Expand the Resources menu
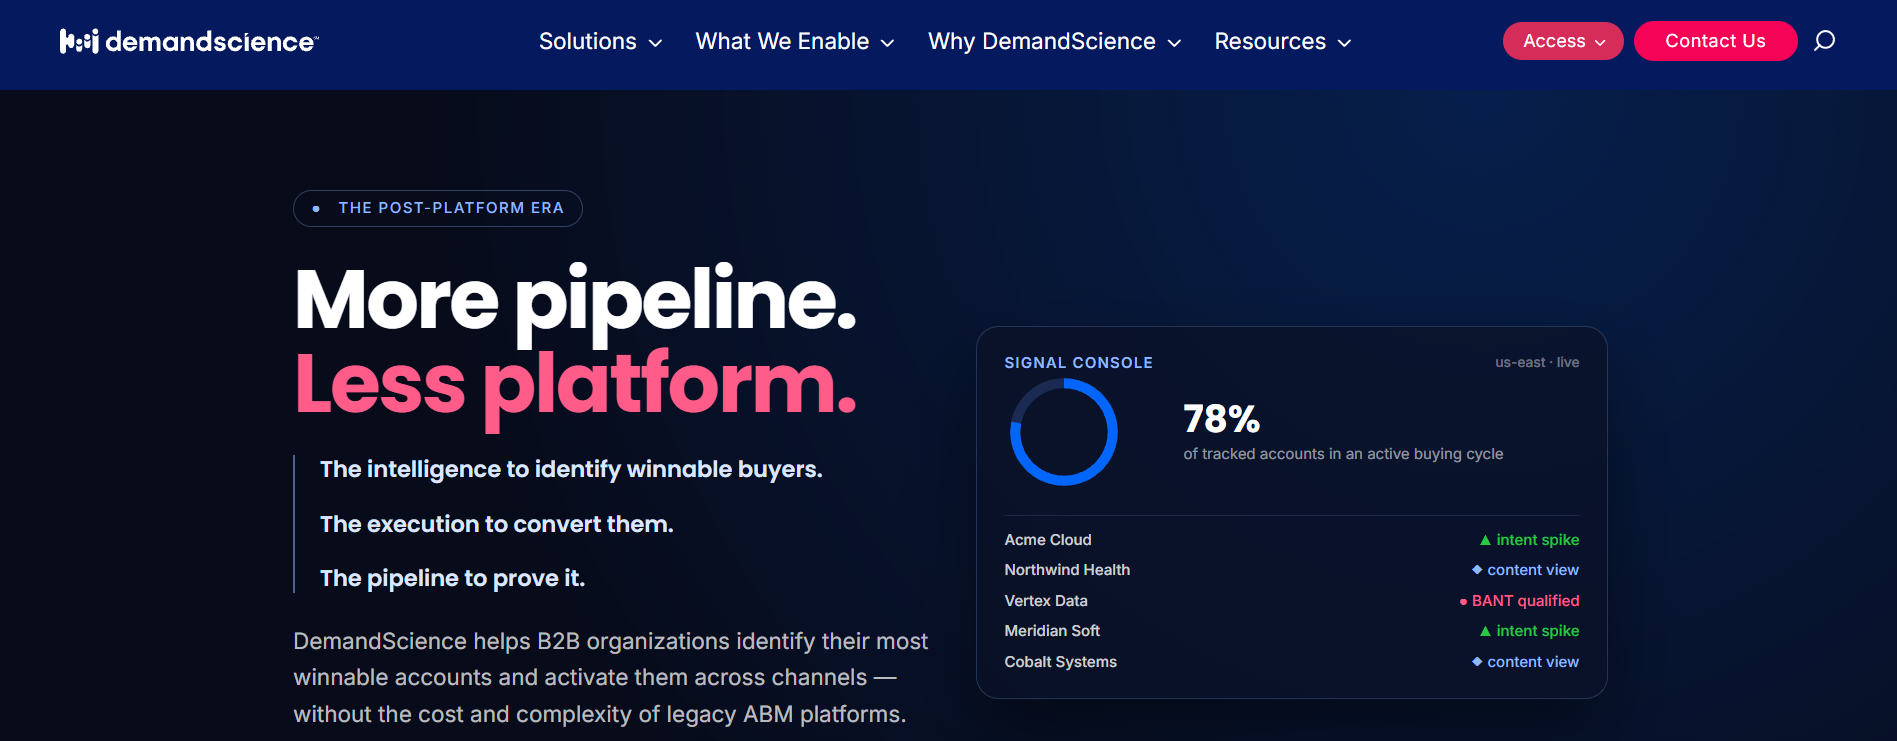1897x741 pixels. 1283,41
